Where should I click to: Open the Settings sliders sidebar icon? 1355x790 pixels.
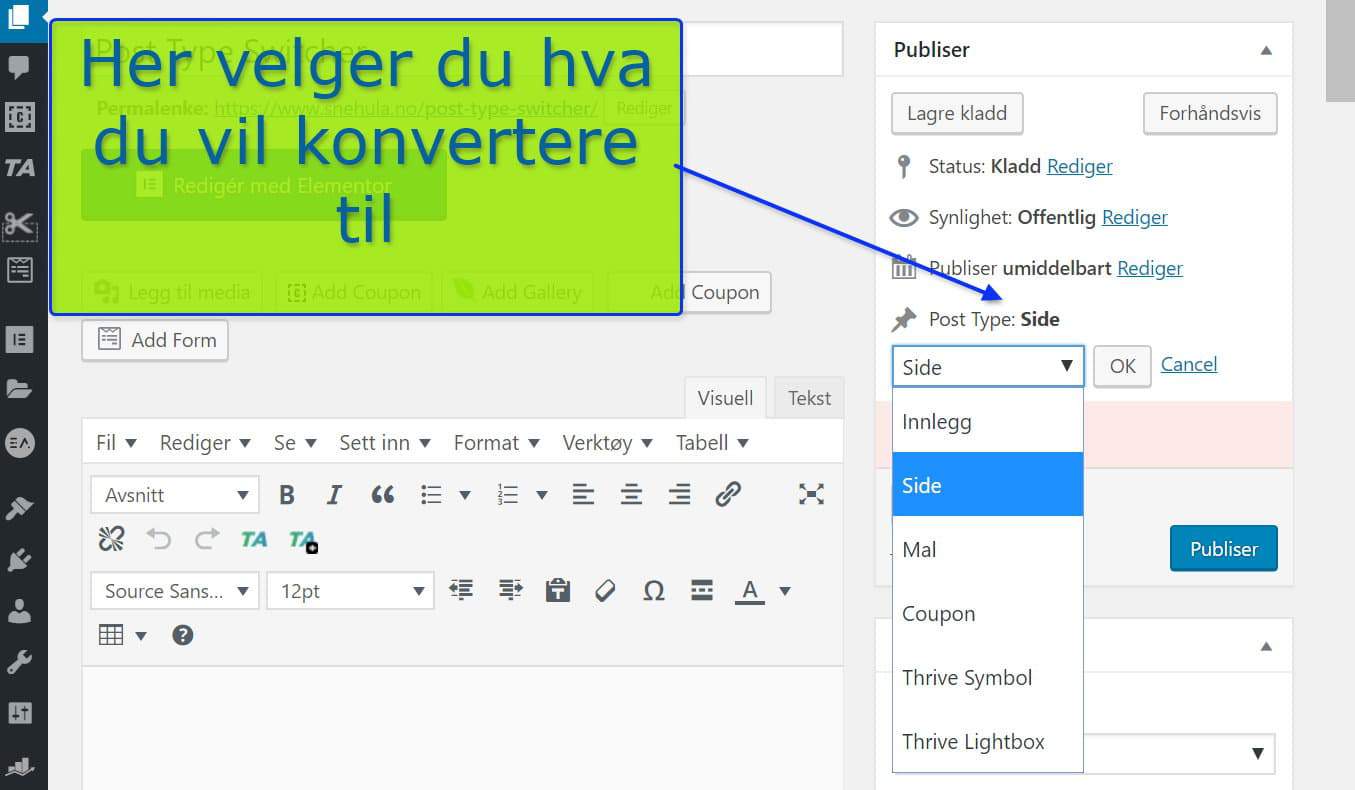pos(19,713)
